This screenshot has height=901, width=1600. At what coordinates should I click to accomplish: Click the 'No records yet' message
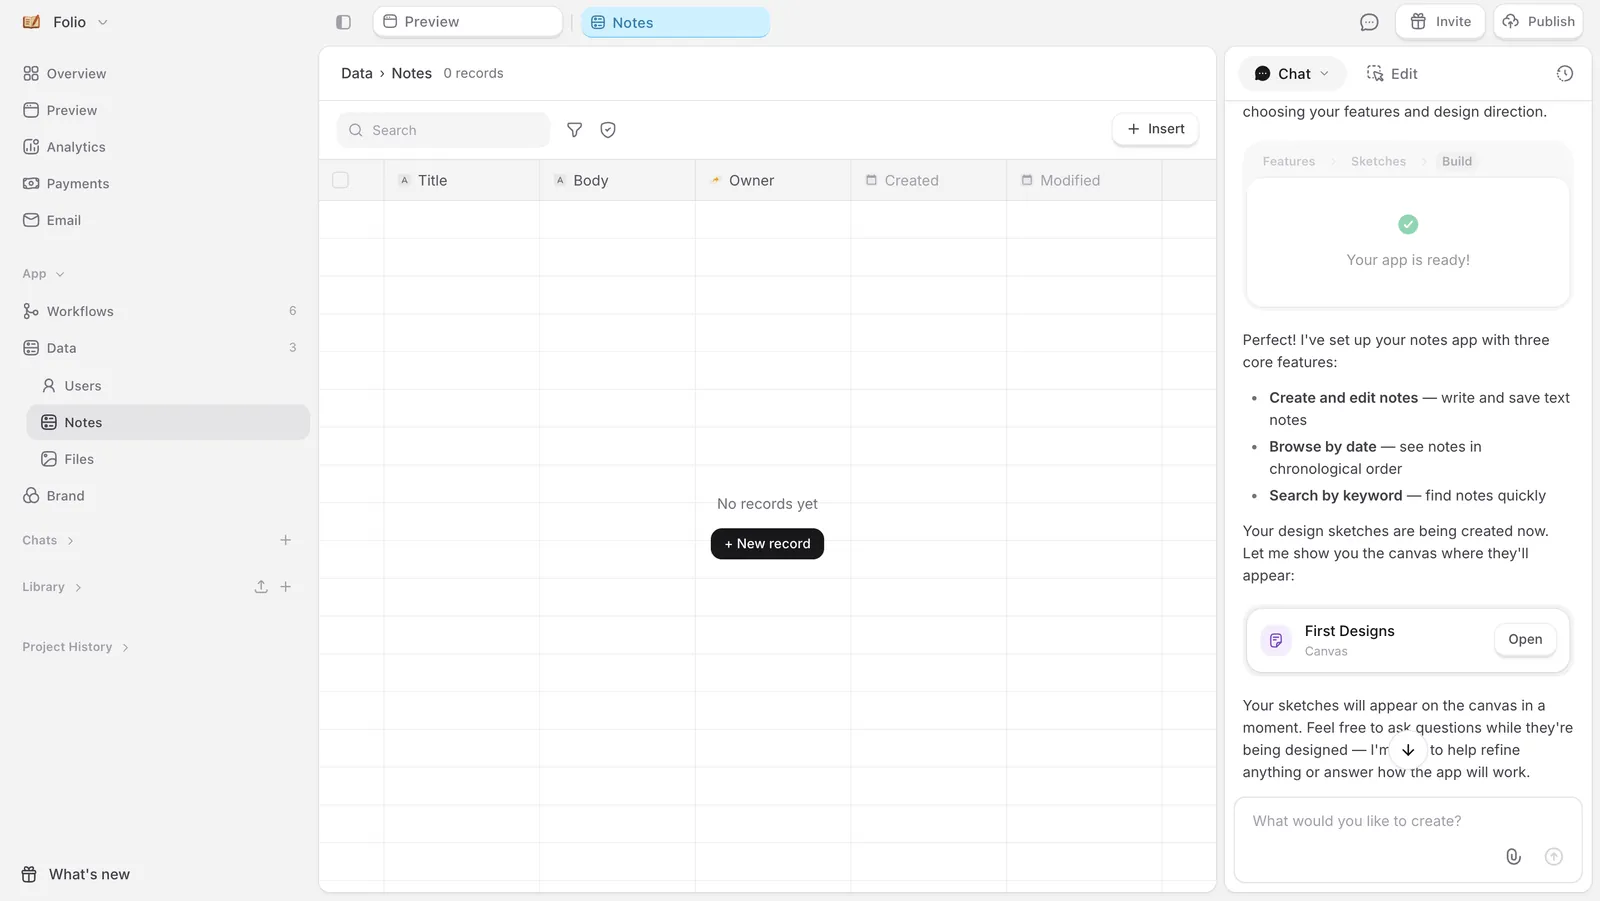(767, 504)
